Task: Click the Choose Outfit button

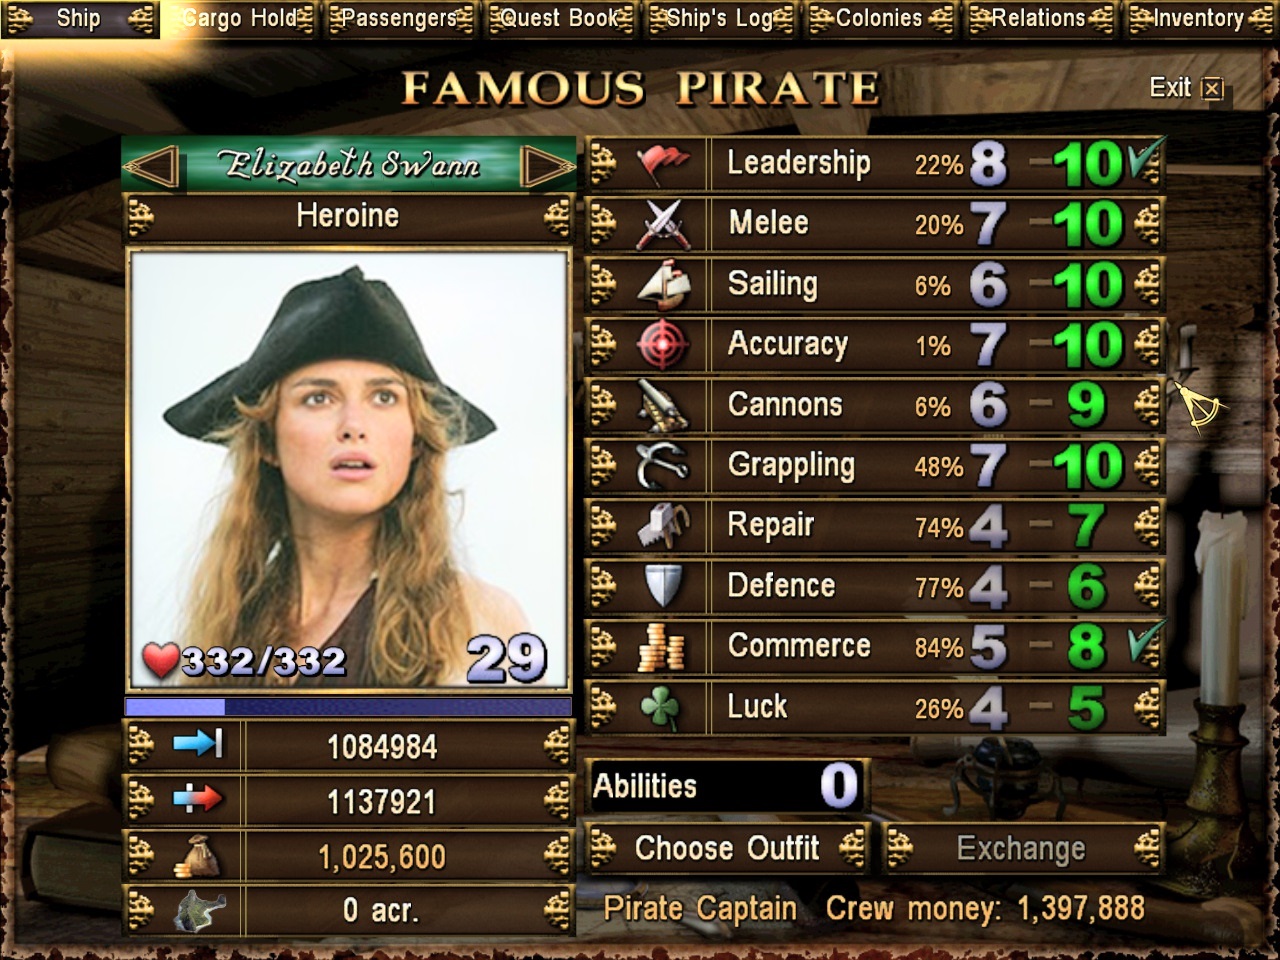Action: coord(727,849)
